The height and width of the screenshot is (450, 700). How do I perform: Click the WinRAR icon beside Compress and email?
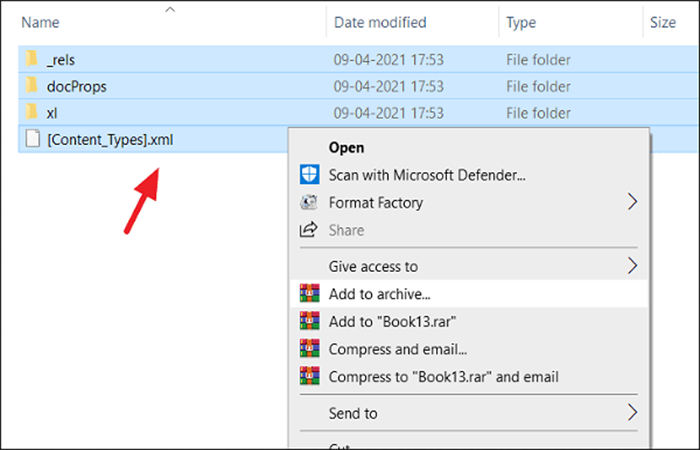coord(309,349)
